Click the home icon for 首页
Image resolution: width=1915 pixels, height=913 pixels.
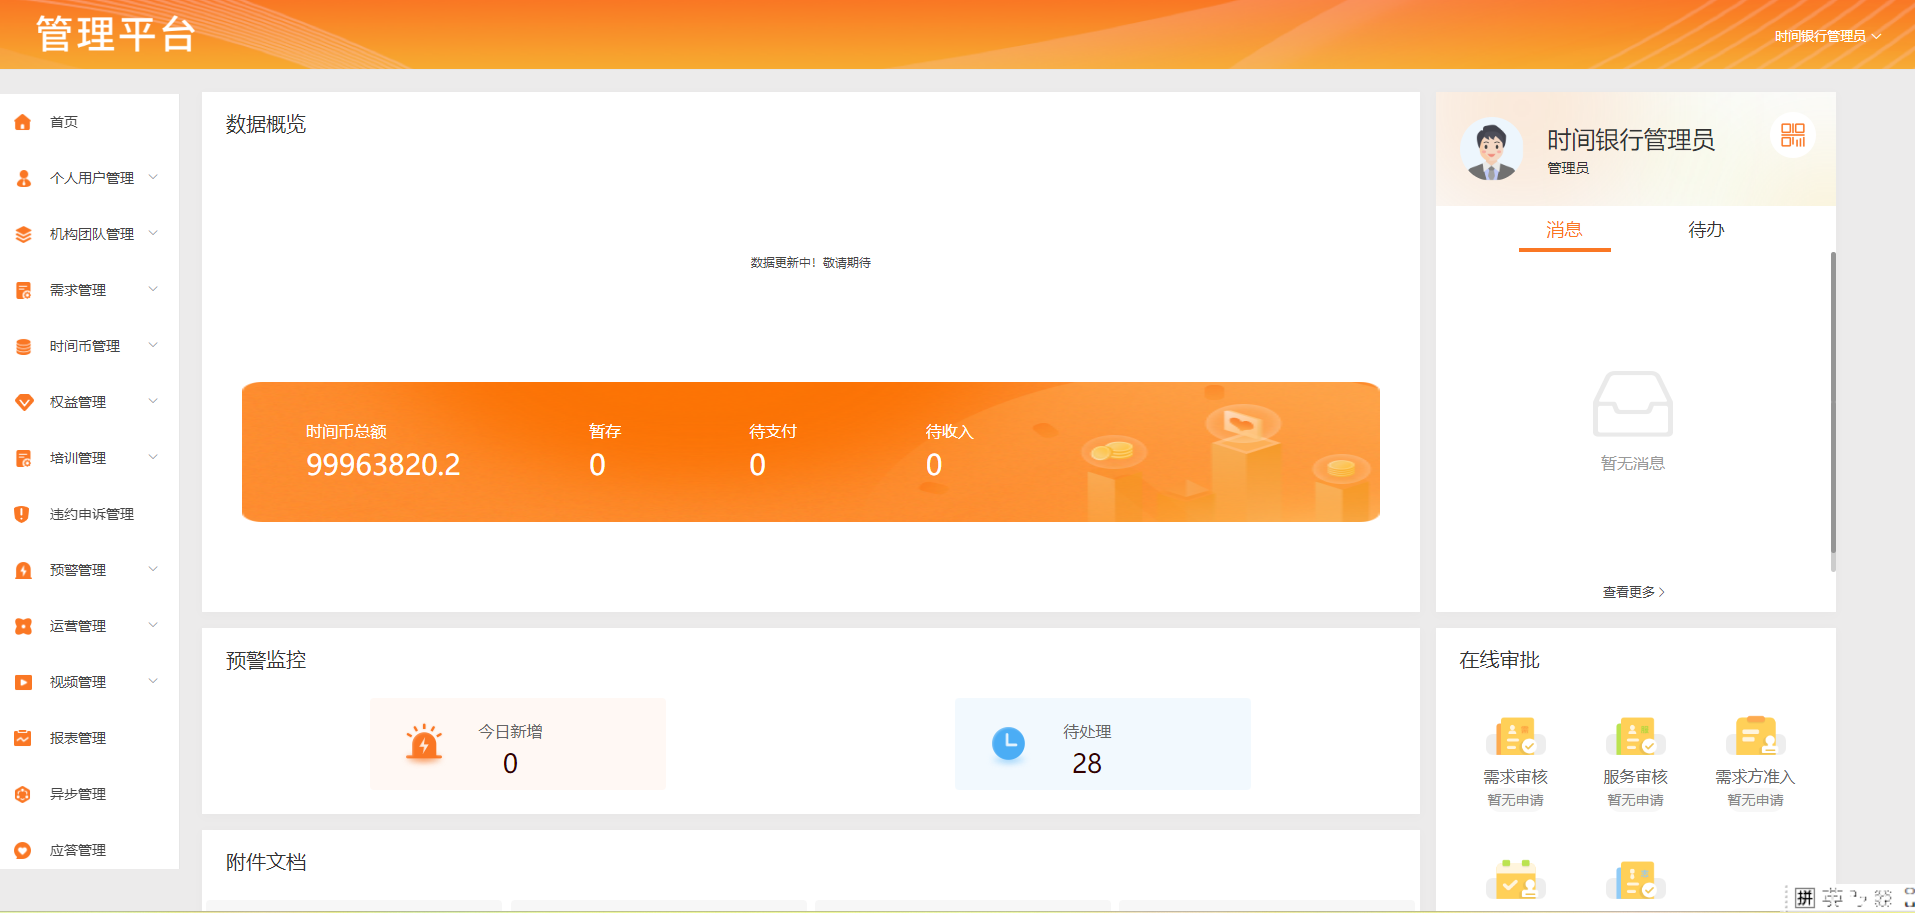23,122
